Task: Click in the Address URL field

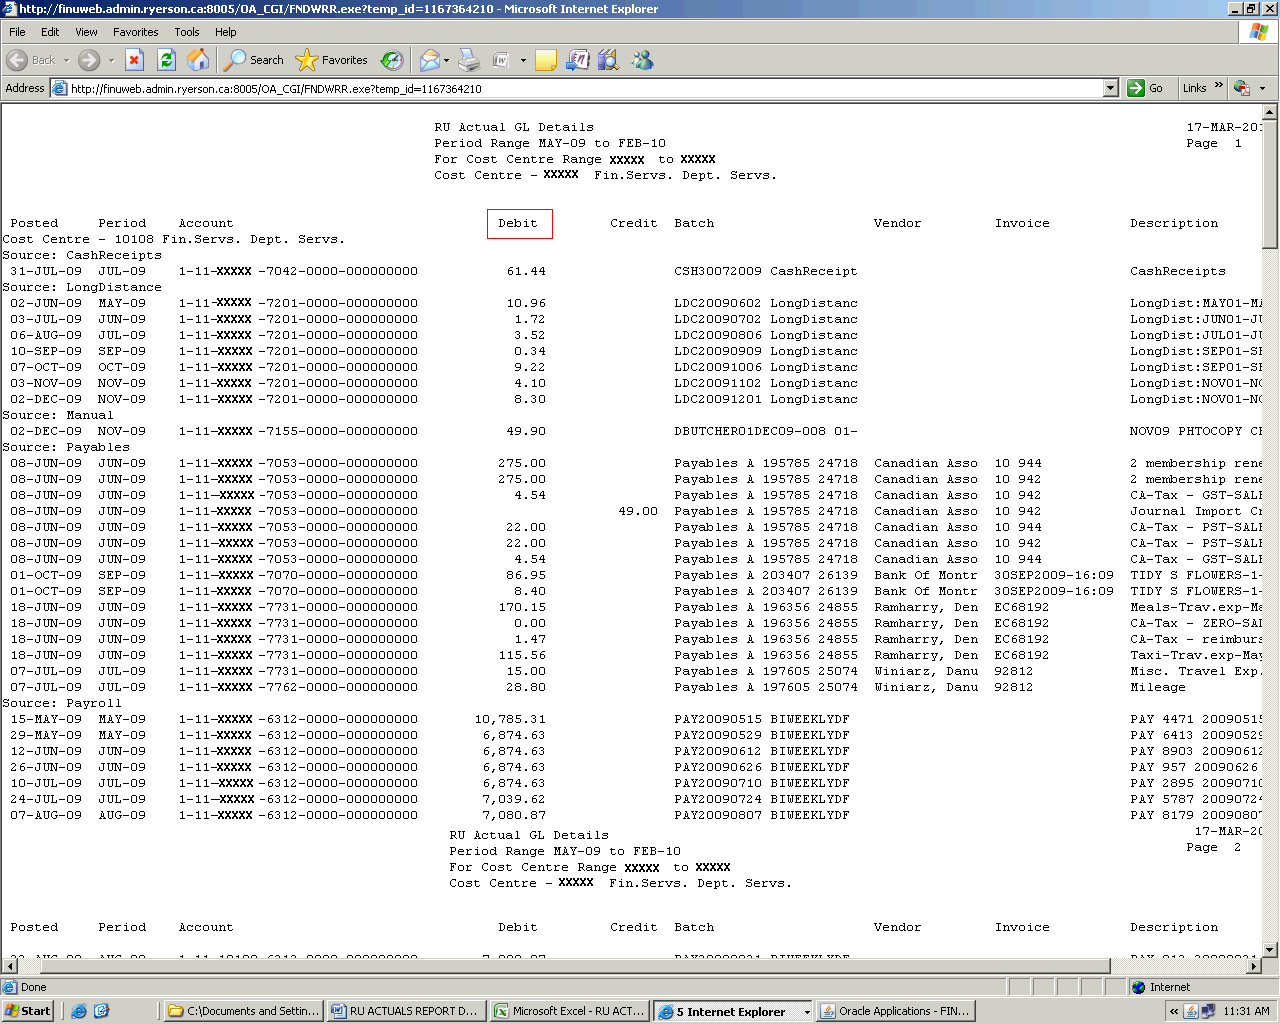Action: click(580, 88)
